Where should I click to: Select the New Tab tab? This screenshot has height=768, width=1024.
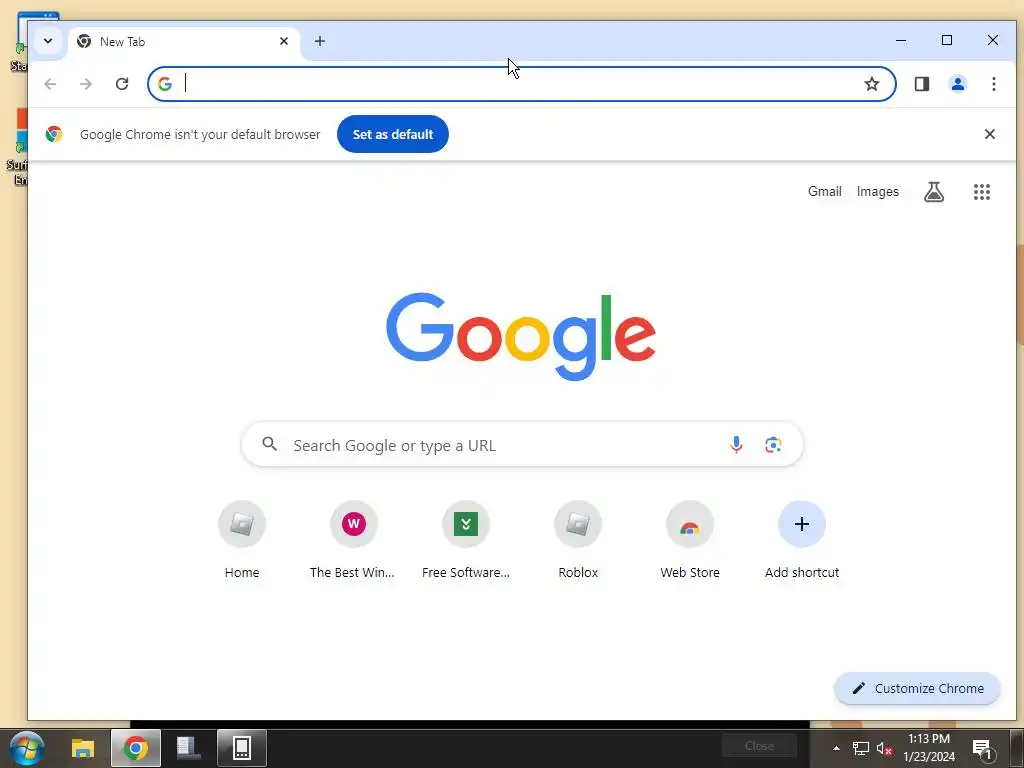tap(184, 42)
